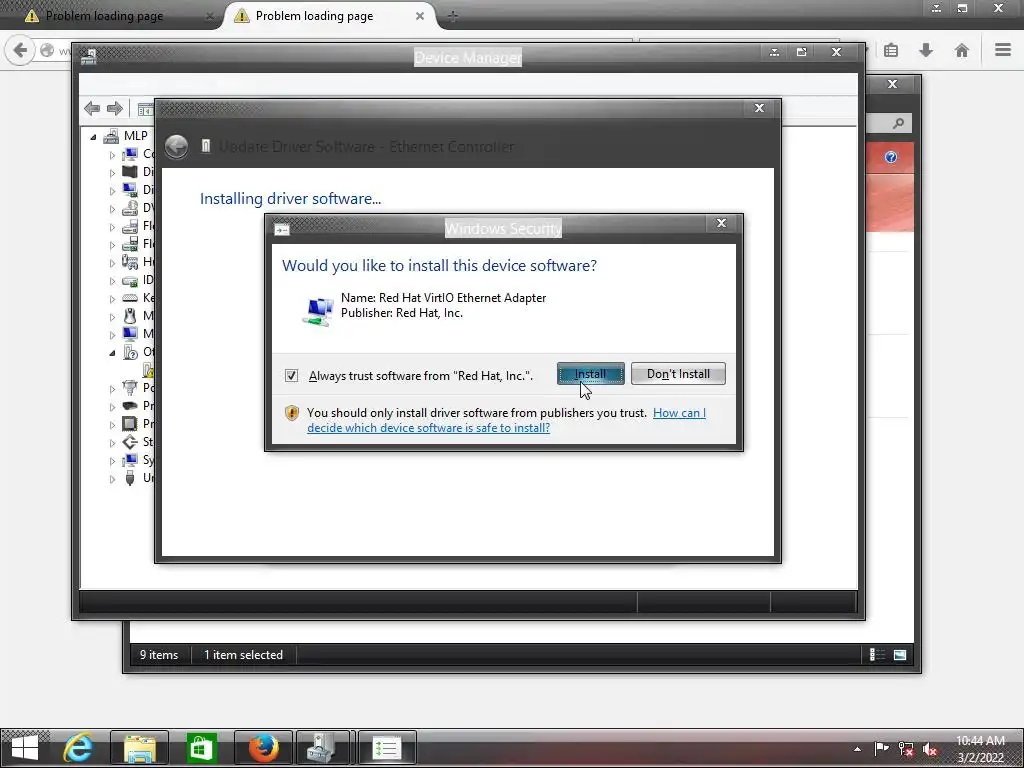The width and height of the screenshot is (1024, 768).
Task: Open a new Firefox tab with plus
Action: click(453, 16)
